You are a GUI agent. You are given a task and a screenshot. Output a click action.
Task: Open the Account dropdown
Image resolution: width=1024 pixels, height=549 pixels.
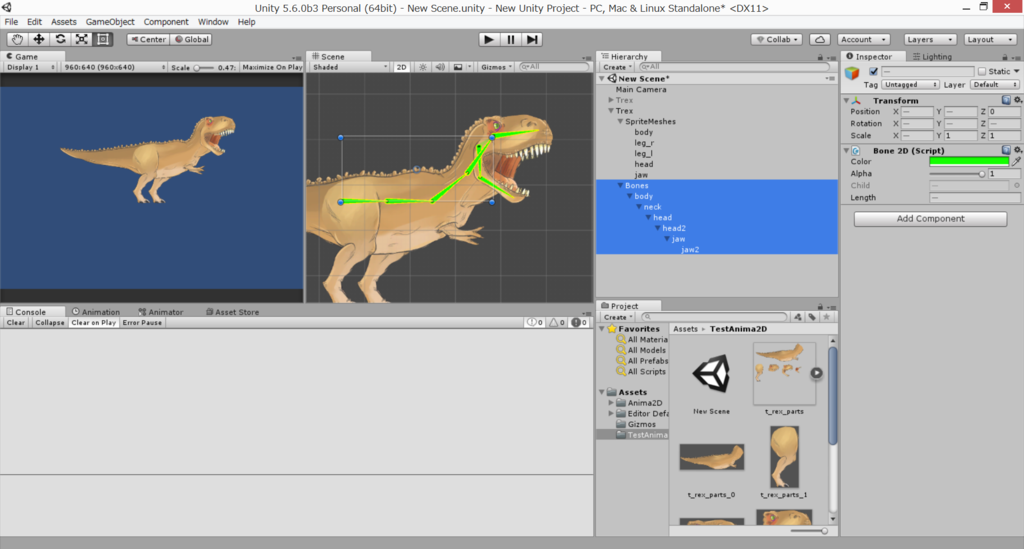(x=863, y=39)
